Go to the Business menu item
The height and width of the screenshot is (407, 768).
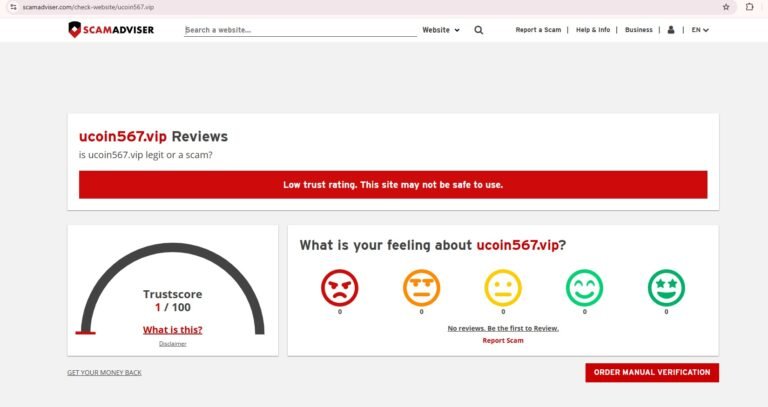coord(638,30)
